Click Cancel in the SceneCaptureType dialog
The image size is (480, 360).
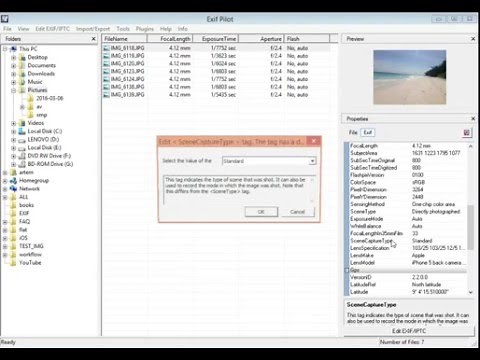[x=297, y=212]
